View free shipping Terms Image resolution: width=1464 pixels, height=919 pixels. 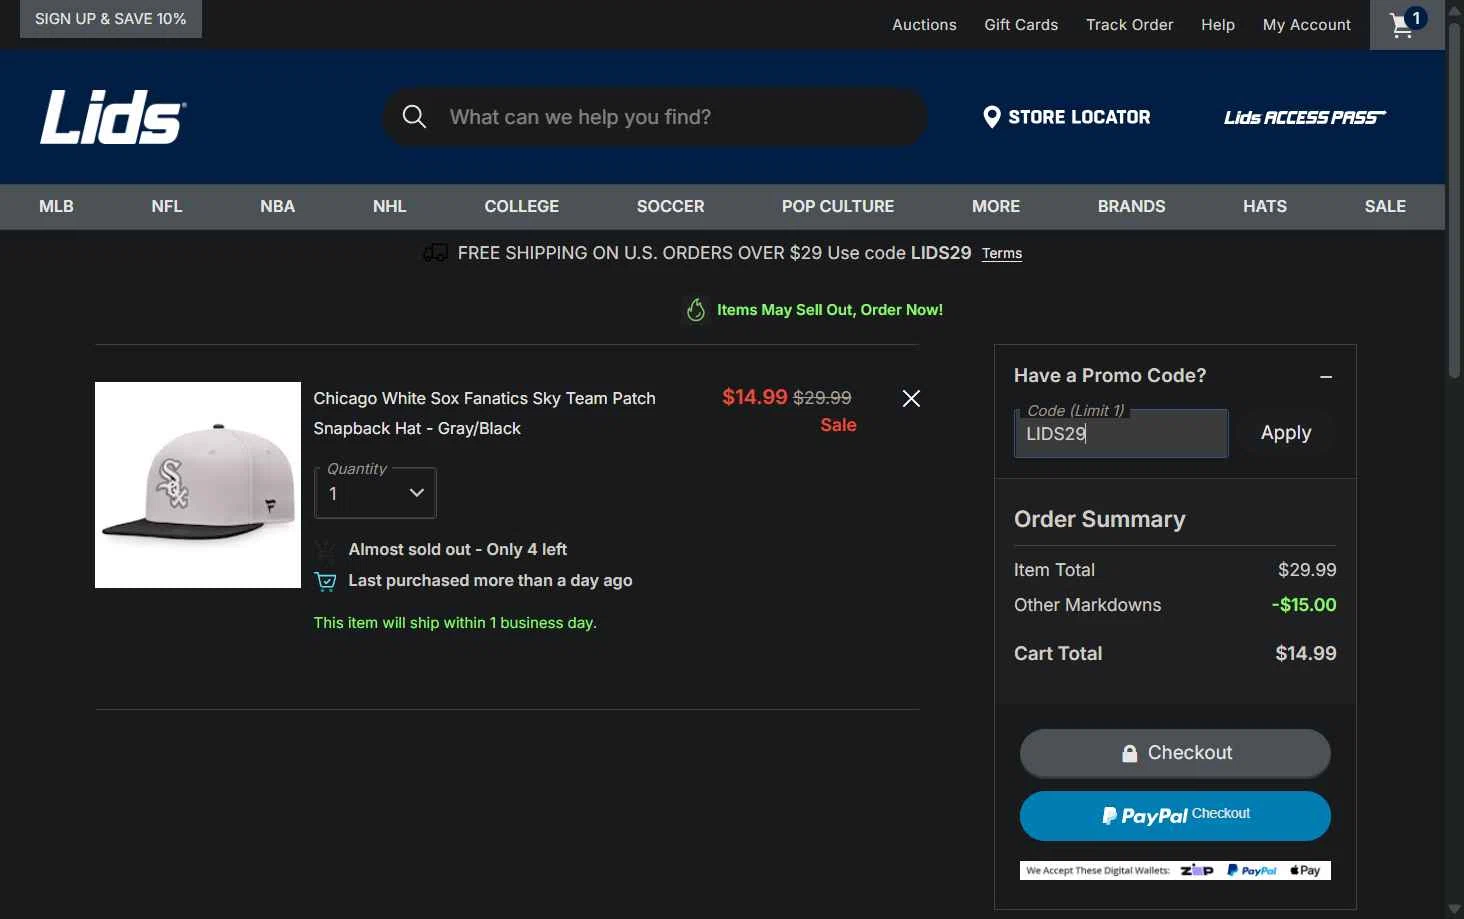(x=1002, y=254)
